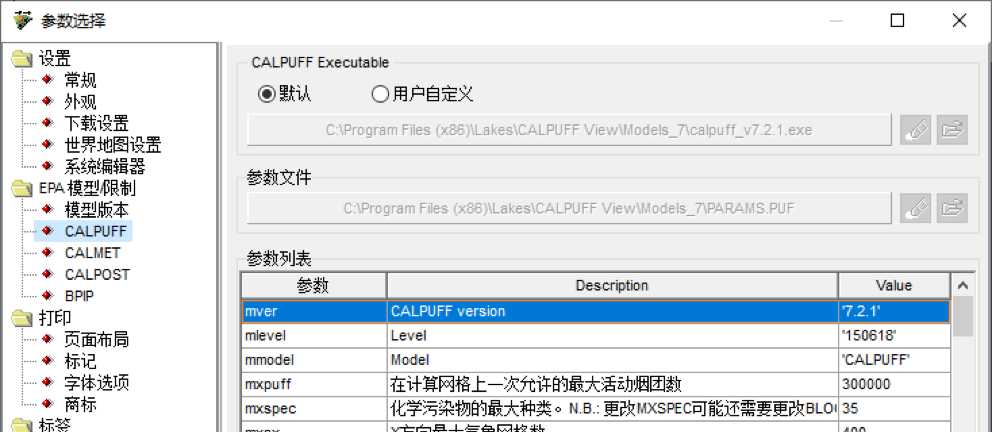
Task: Click the edit pencil icon beside CALPUFF executable path
Action: coord(915,130)
